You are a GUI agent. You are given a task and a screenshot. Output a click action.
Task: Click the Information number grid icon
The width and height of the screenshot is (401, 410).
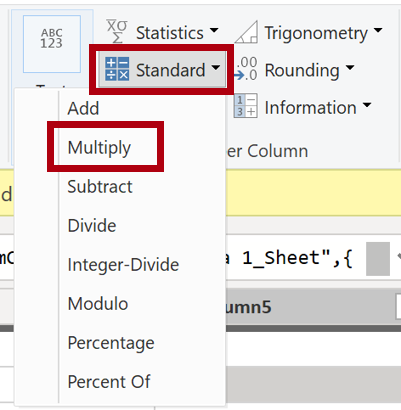point(246,106)
